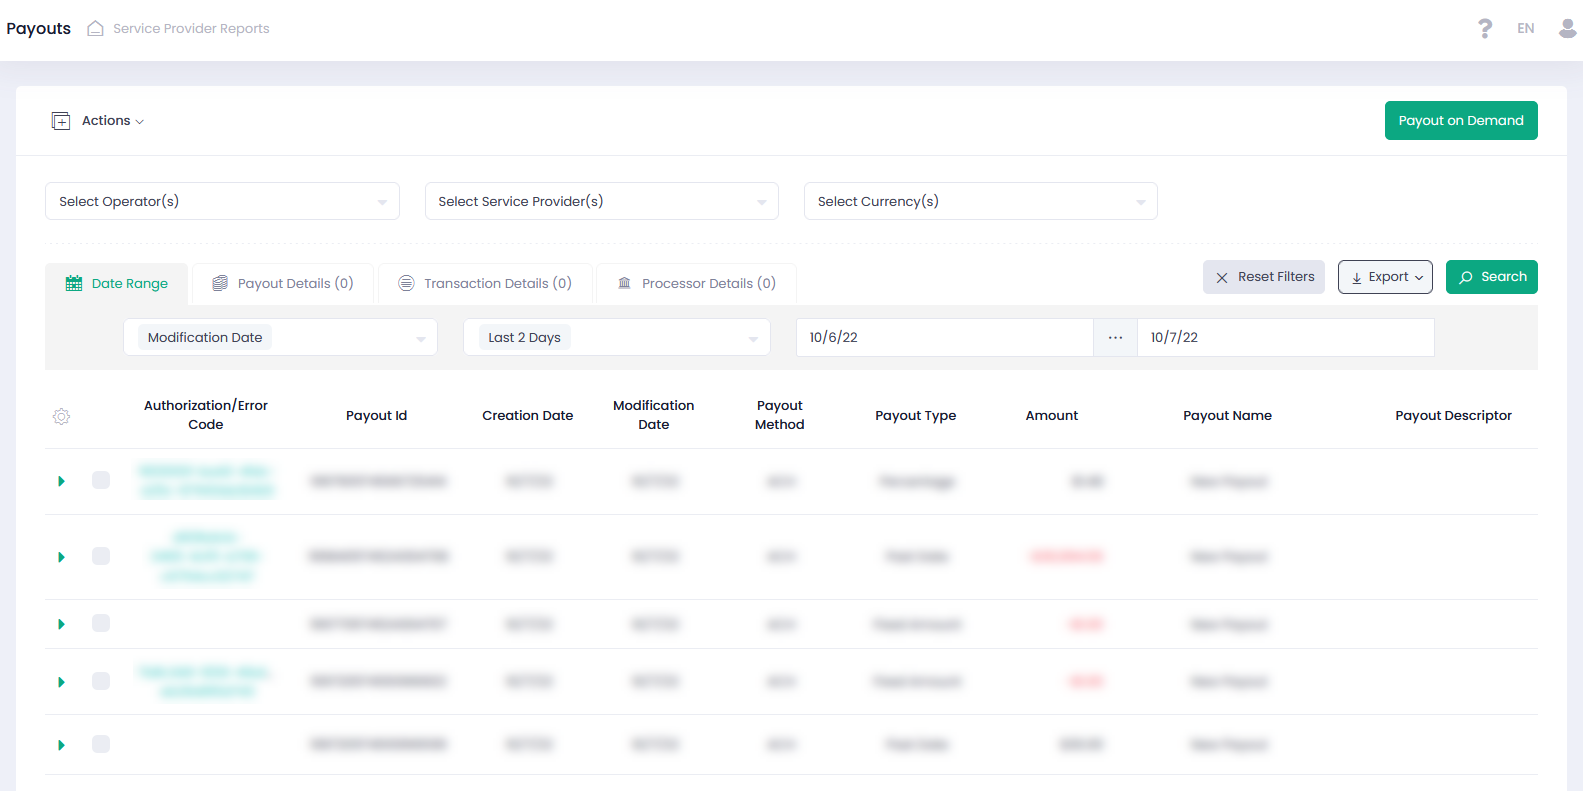Open the Select Currency(s) dropdown
This screenshot has height=791, width=1583.
(980, 201)
